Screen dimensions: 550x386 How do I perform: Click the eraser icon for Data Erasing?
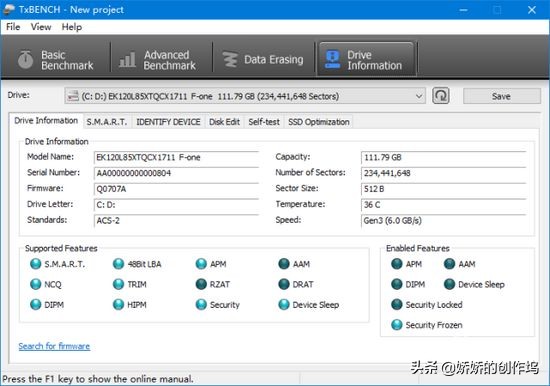[230, 60]
